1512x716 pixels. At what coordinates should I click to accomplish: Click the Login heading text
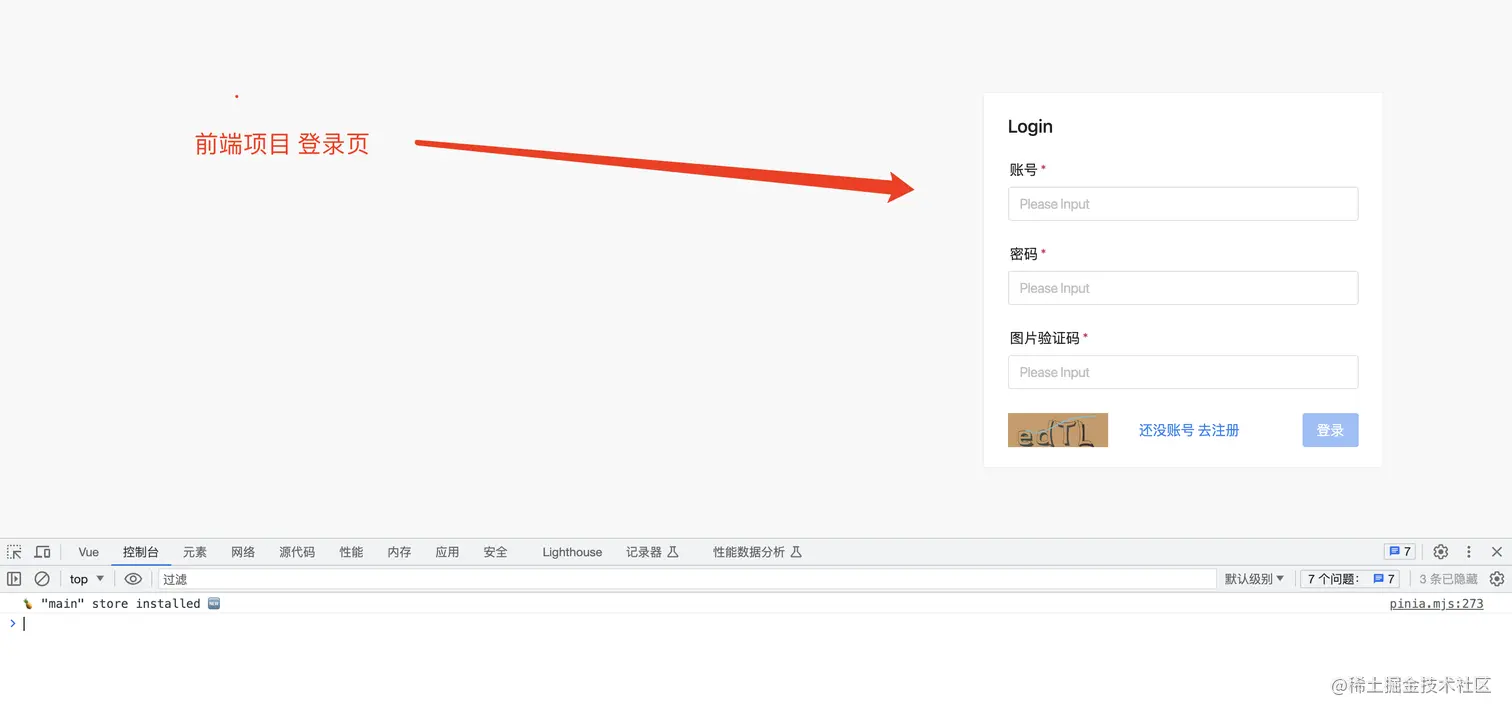[x=1030, y=126]
